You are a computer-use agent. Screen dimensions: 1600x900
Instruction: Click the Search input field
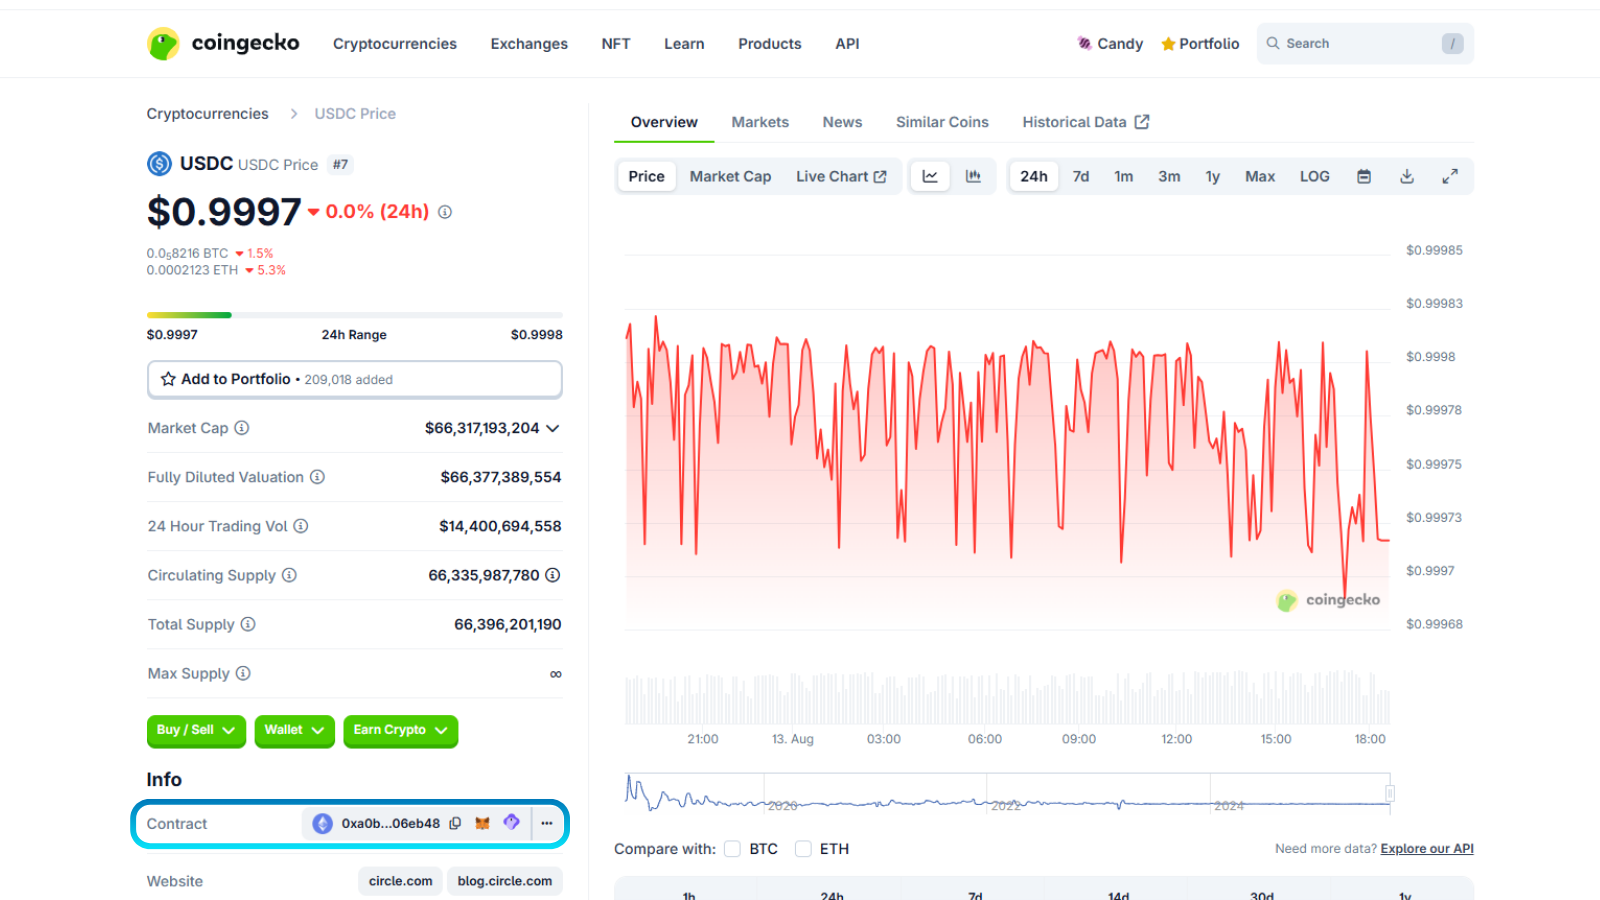(1365, 44)
